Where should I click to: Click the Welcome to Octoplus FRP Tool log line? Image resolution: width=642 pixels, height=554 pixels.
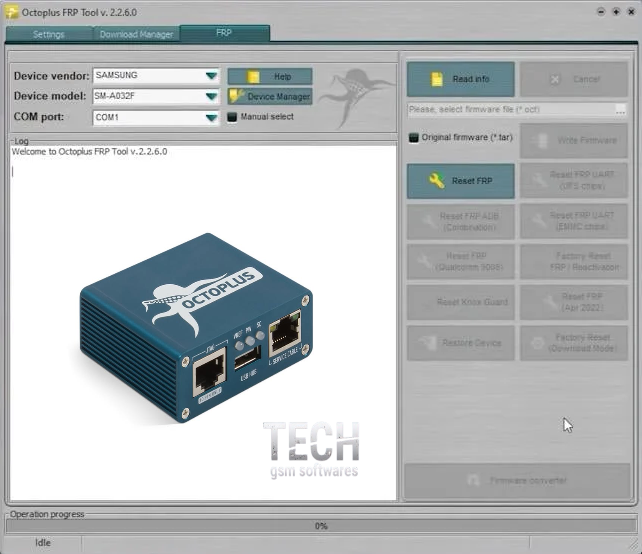(x=89, y=152)
